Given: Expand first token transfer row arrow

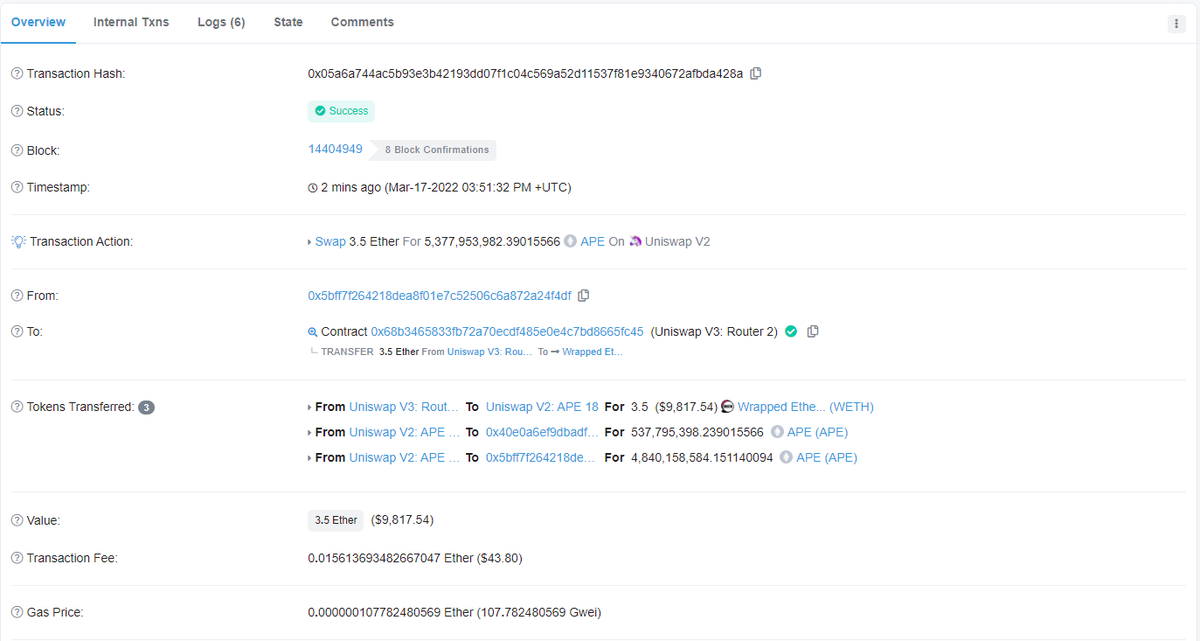Looking at the screenshot, I should (x=310, y=407).
